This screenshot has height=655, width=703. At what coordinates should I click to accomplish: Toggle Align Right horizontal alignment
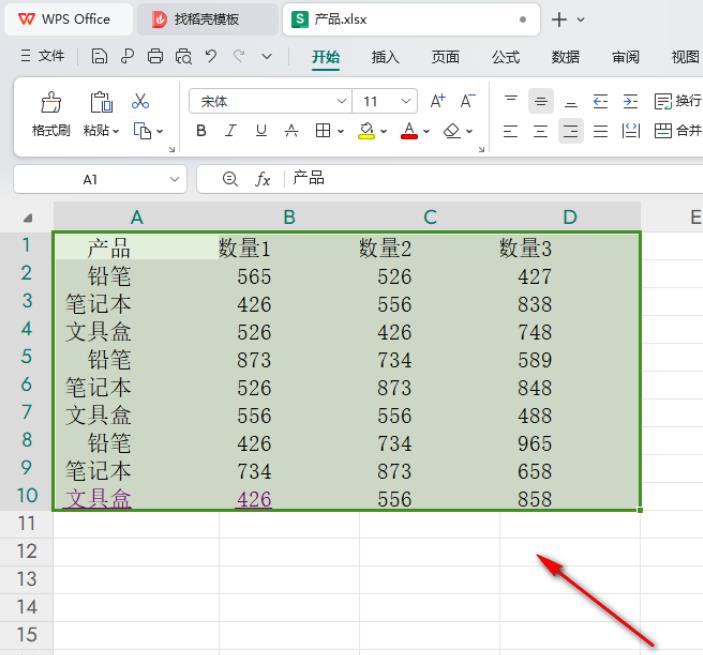pos(571,131)
